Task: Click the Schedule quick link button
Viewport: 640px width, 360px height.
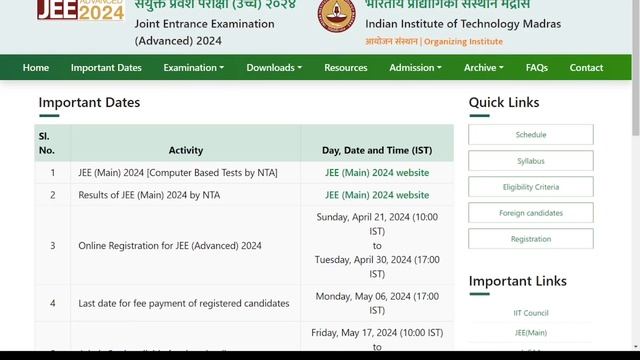Action: tap(531, 135)
